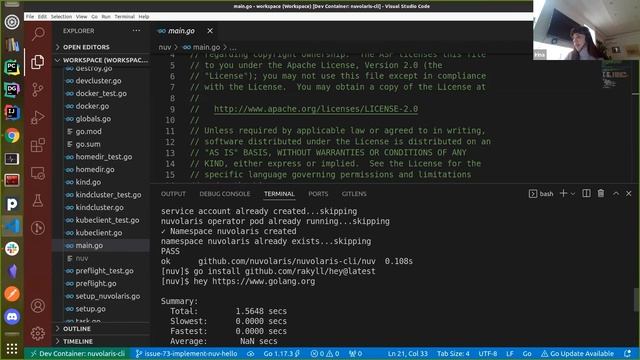Viewport: 640px width, 360px height.
Task: Add a new terminal with plus
Action: click(563, 193)
